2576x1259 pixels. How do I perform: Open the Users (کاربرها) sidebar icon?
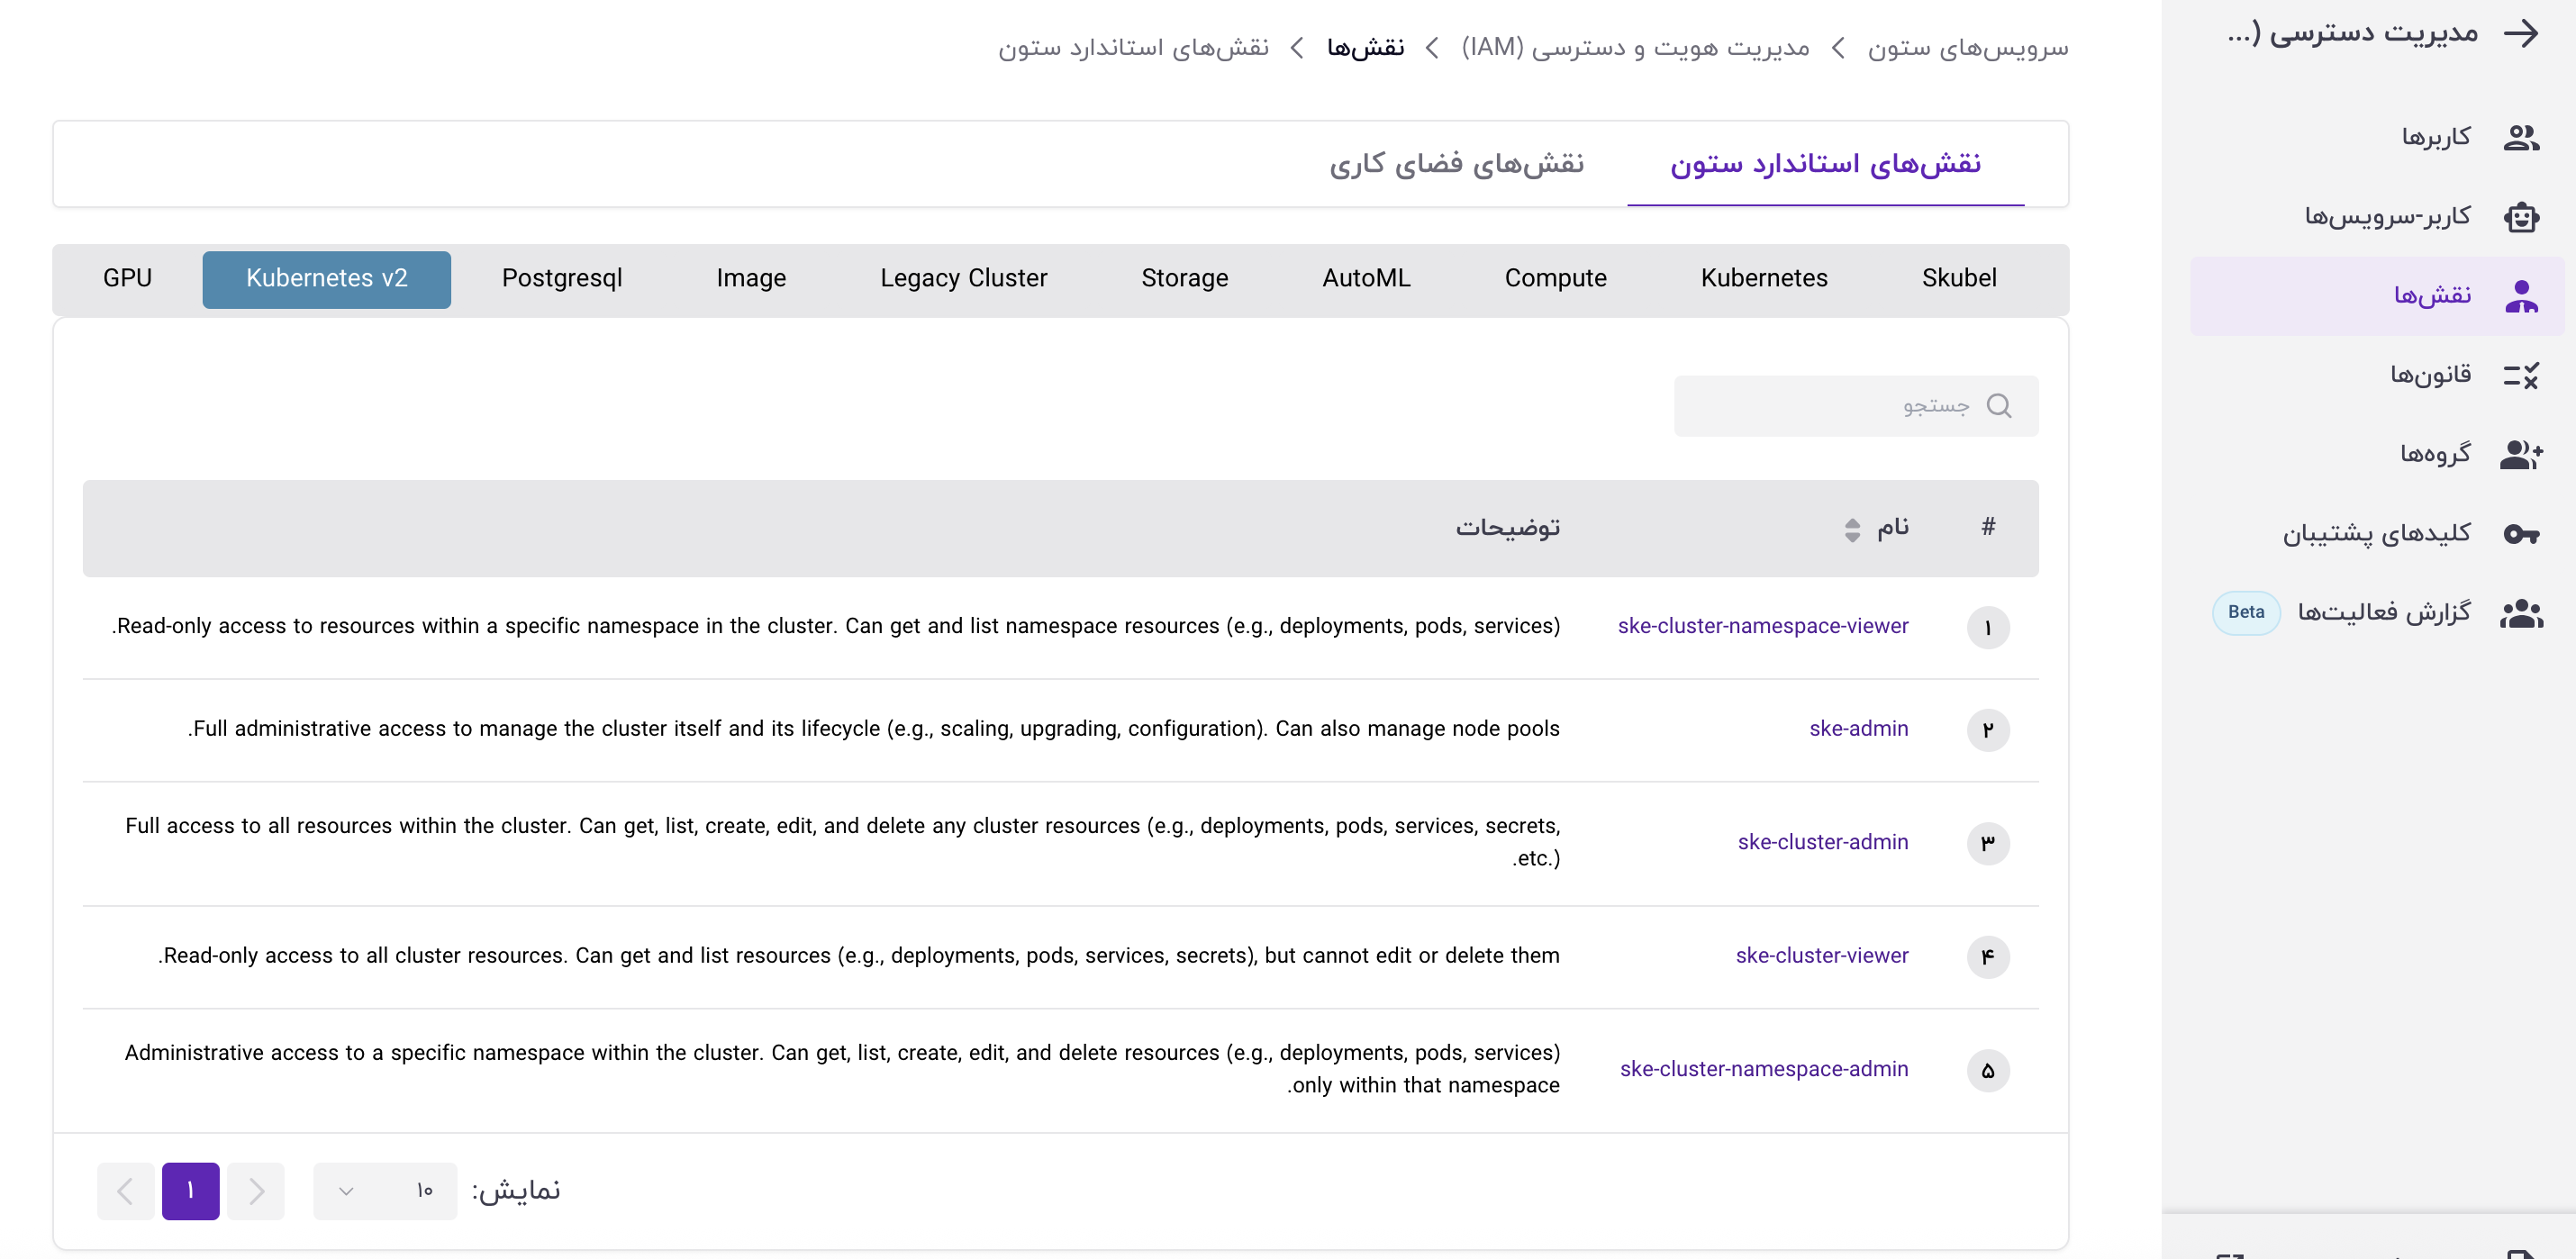pyautogui.click(x=2520, y=137)
